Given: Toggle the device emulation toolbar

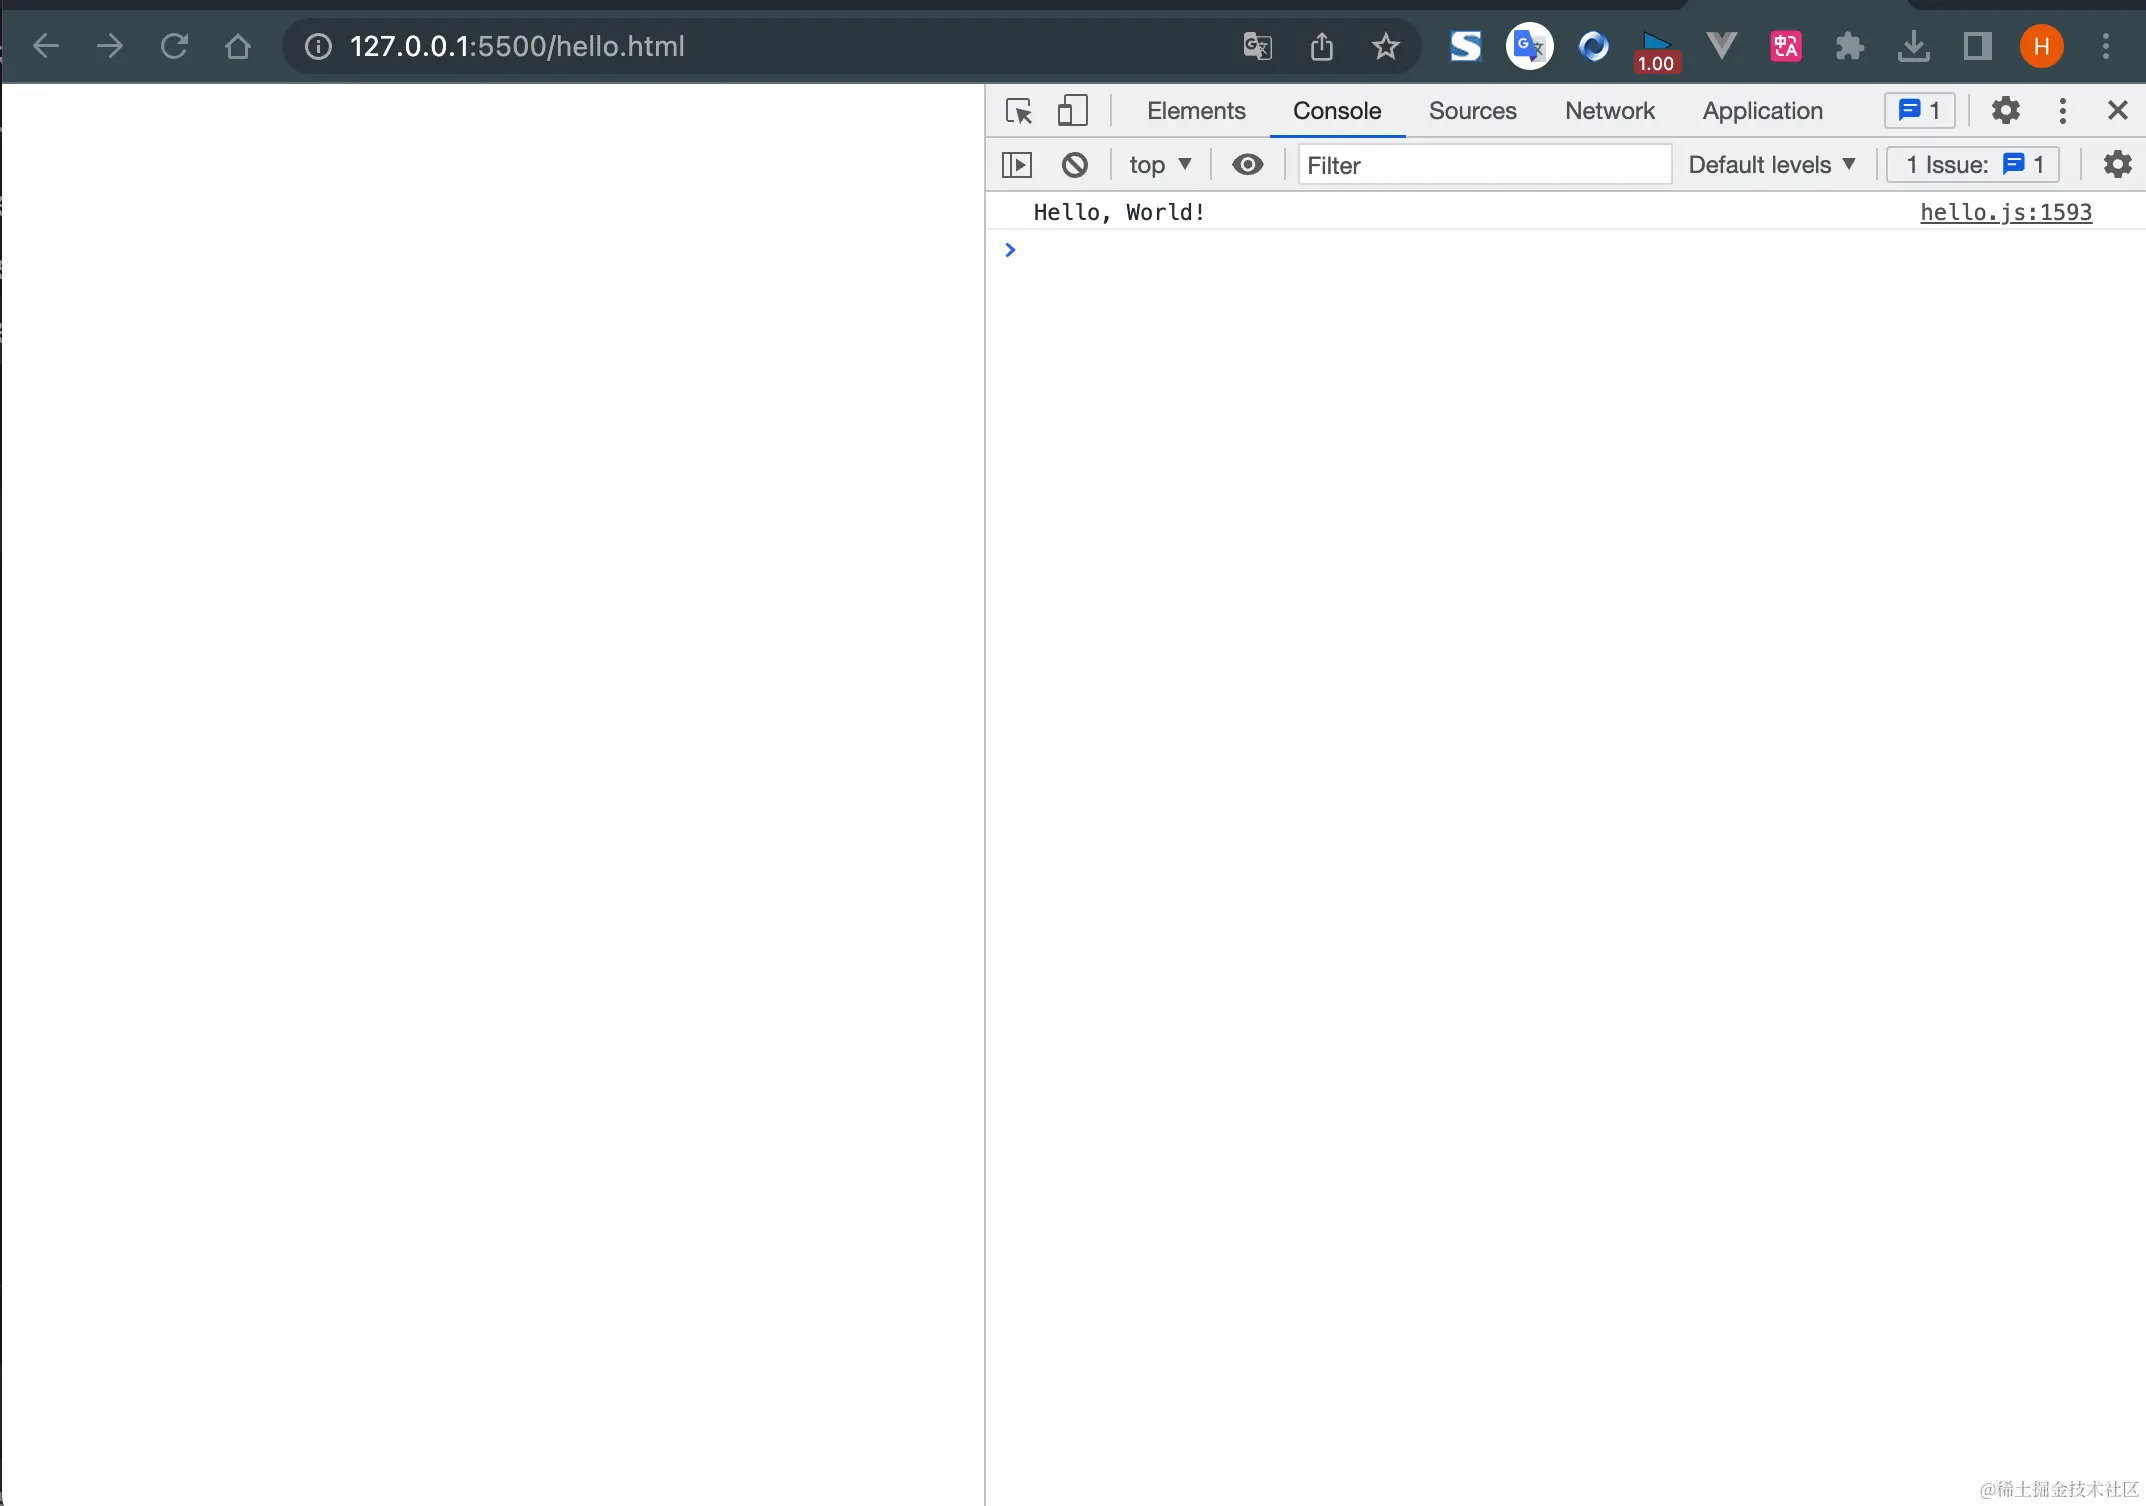Looking at the screenshot, I should [x=1072, y=110].
